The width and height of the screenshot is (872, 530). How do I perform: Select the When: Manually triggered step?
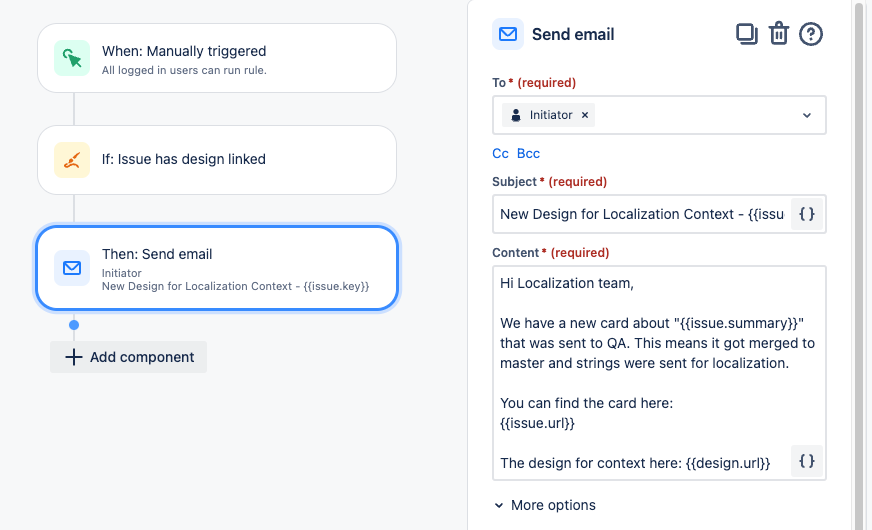[217, 58]
